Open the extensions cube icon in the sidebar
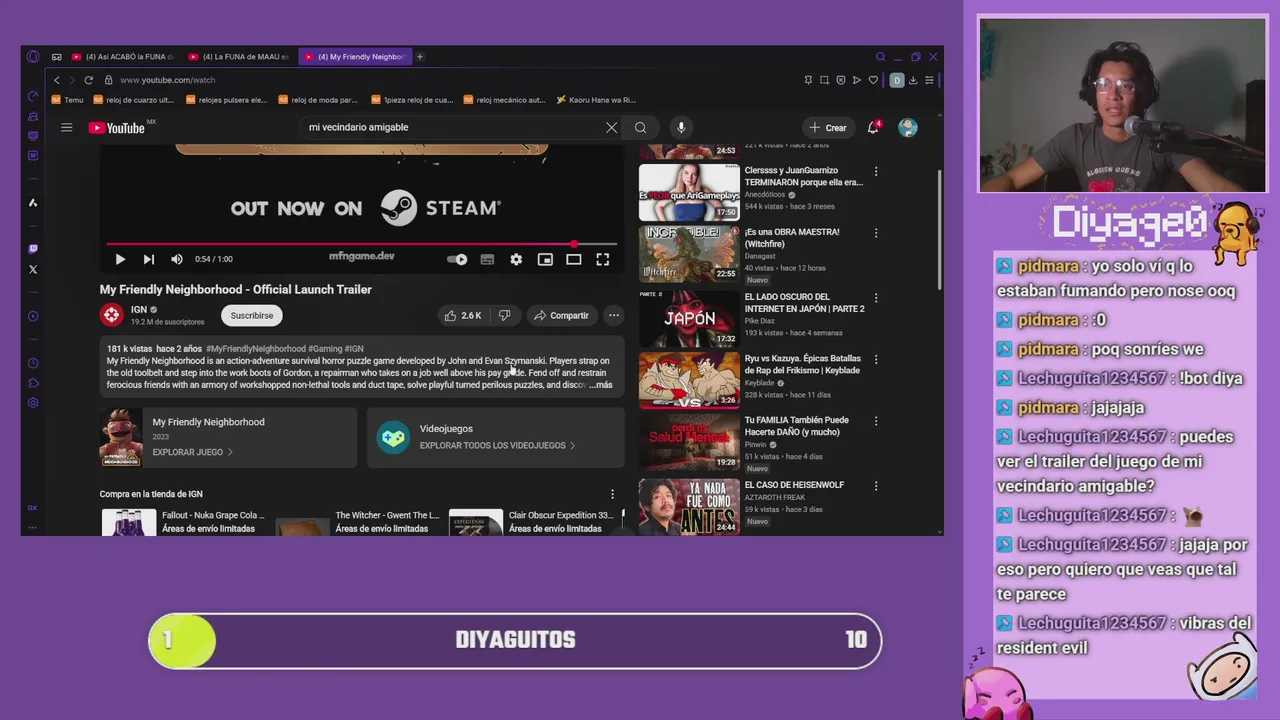The width and height of the screenshot is (1280, 720). (x=33, y=383)
